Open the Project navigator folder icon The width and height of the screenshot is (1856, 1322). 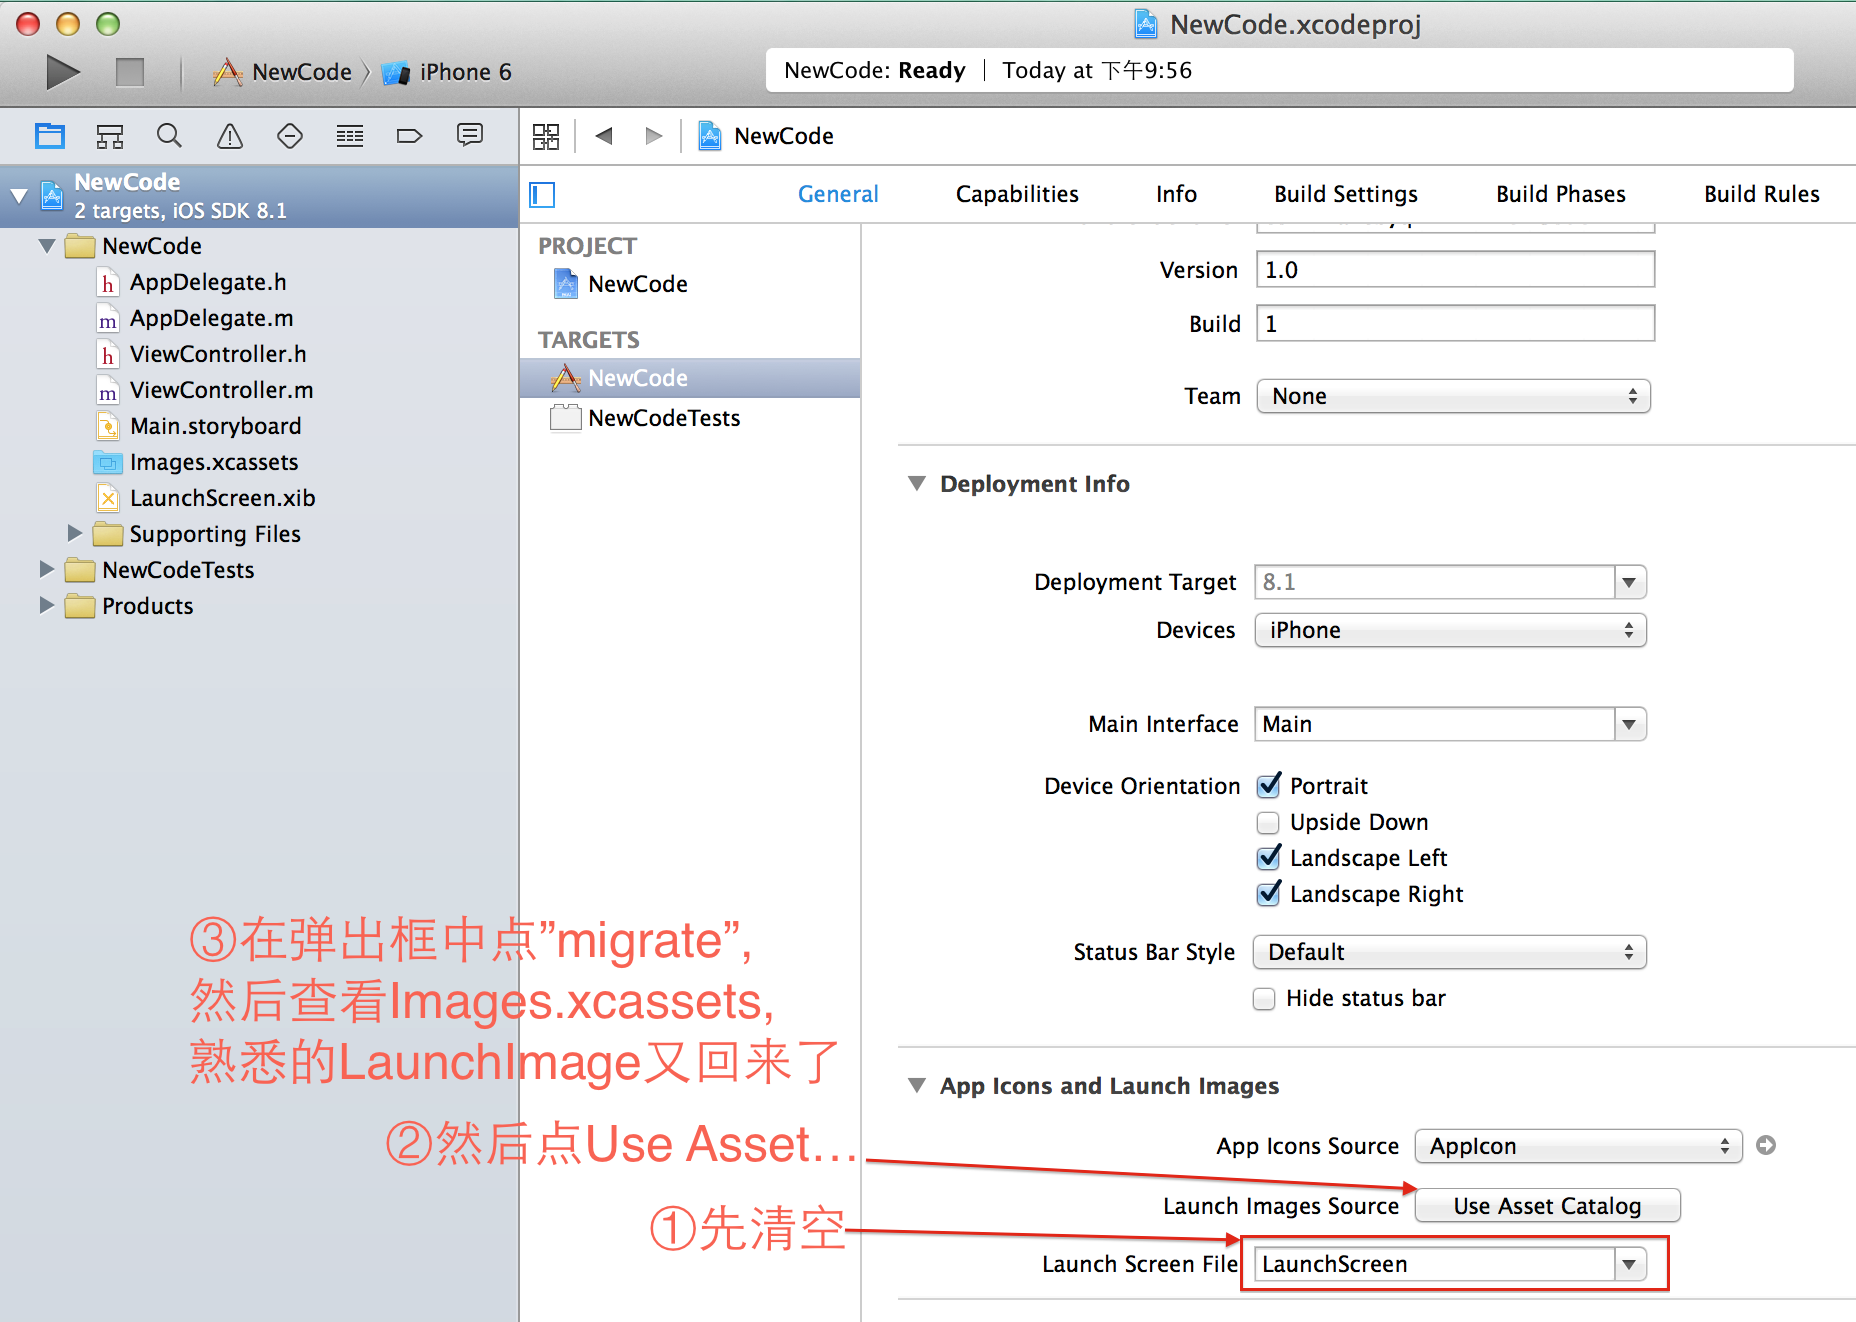pyautogui.click(x=50, y=136)
